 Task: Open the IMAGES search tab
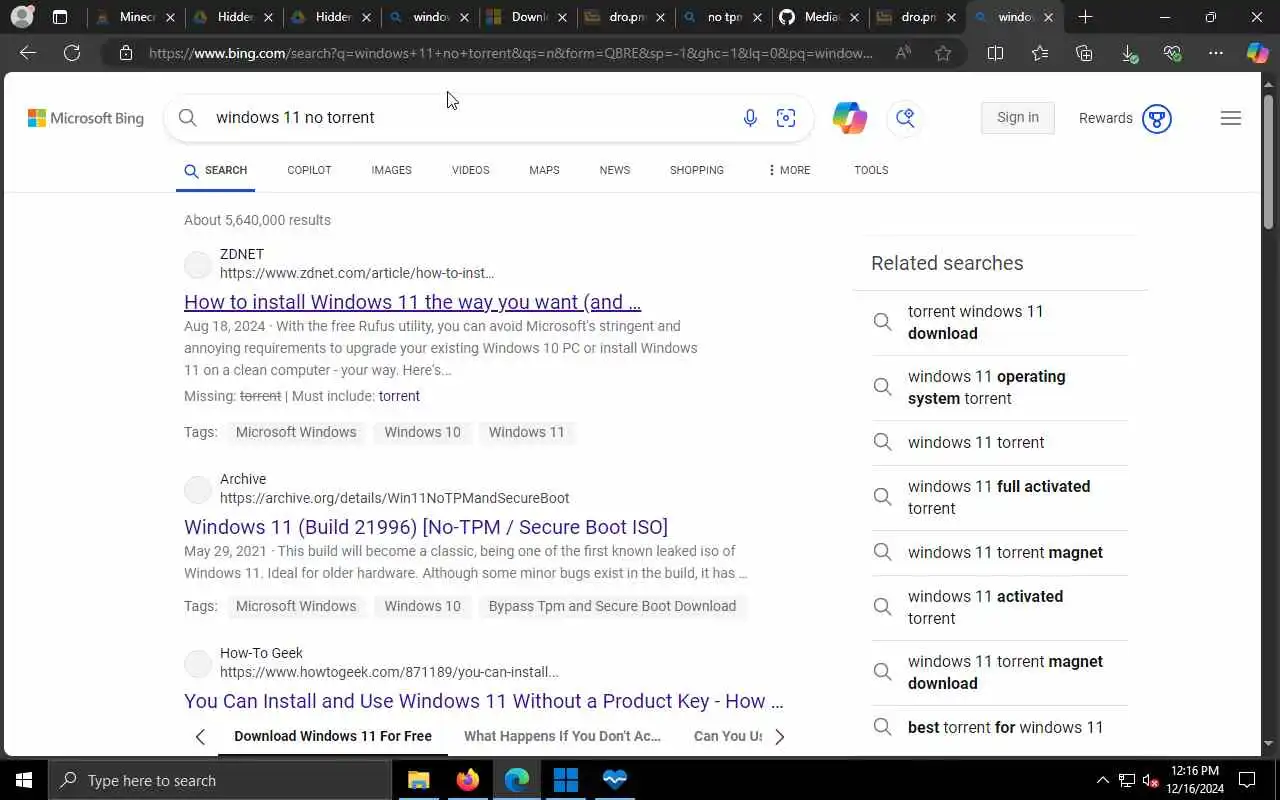[x=391, y=170]
